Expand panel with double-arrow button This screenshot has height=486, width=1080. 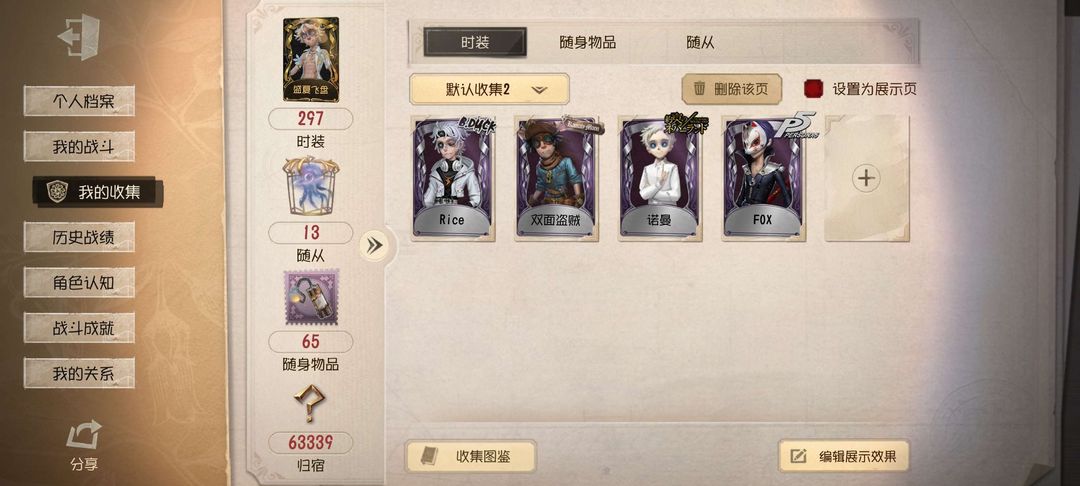[375, 246]
